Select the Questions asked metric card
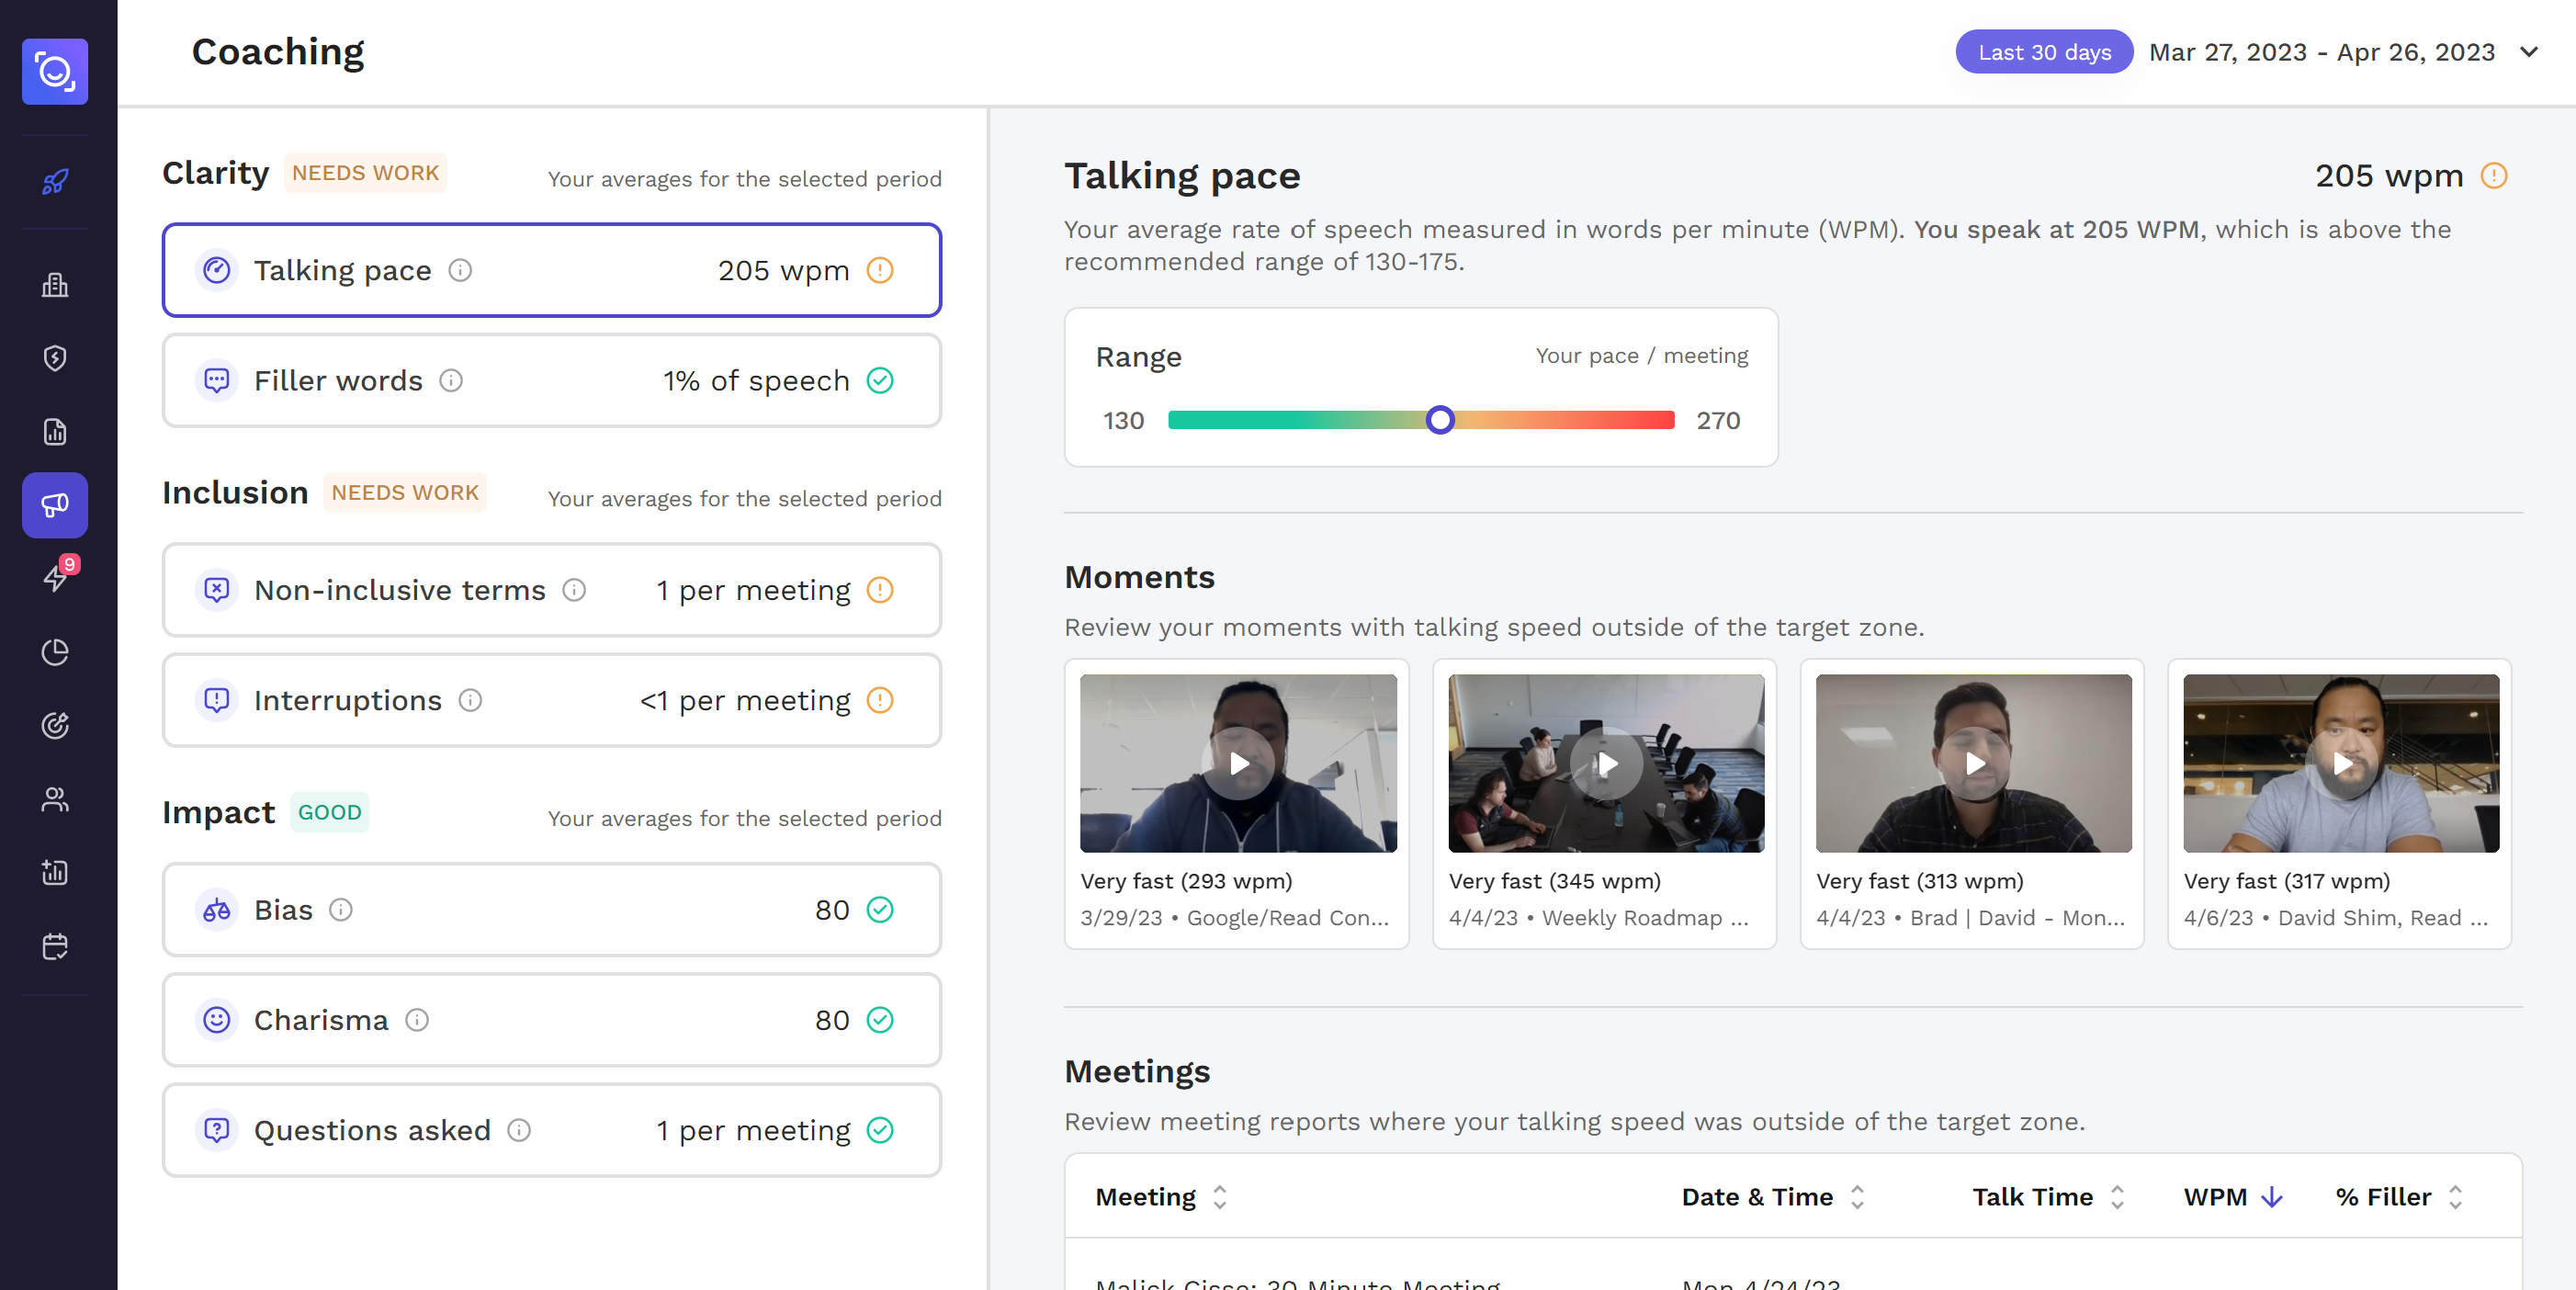This screenshot has height=1290, width=2576. coord(552,1130)
